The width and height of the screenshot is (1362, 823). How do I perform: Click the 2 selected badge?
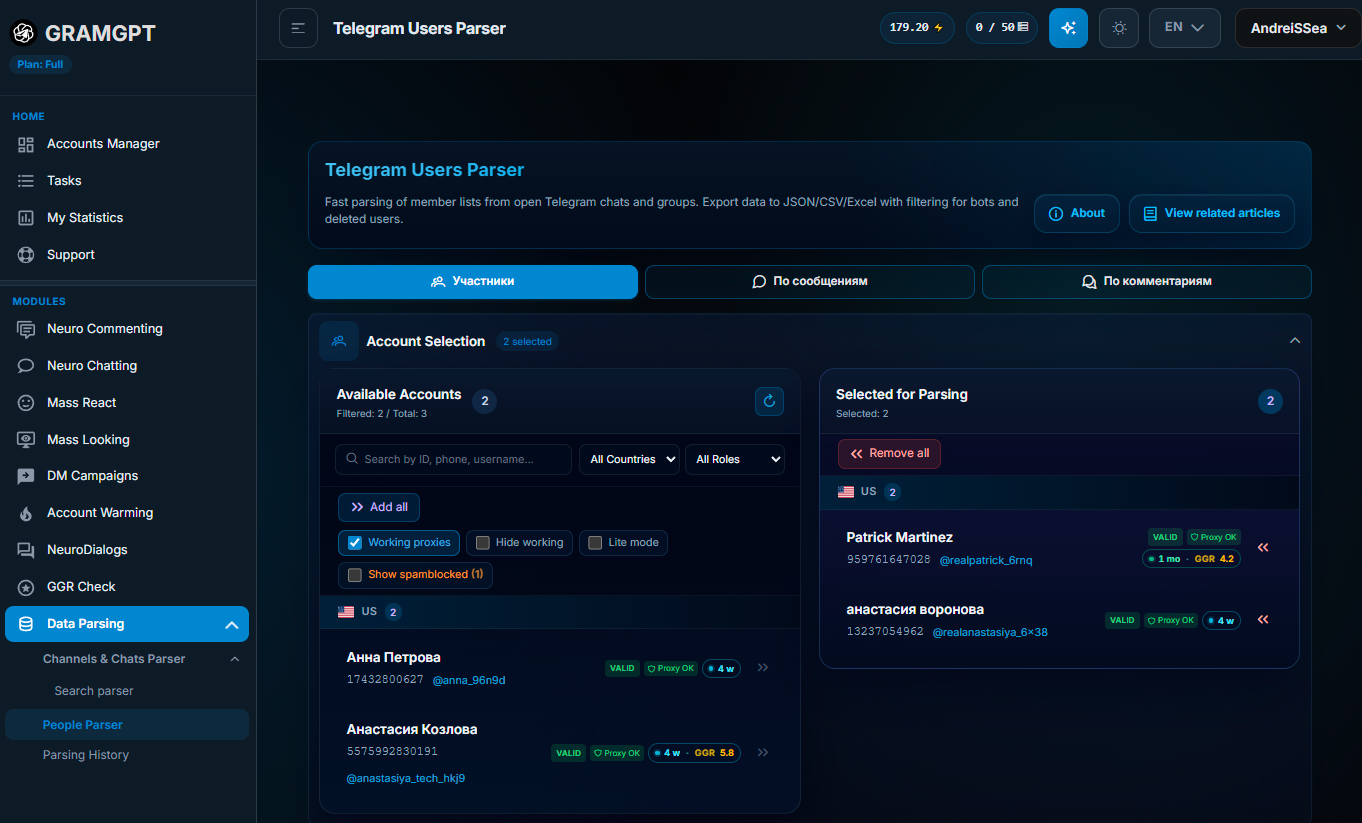pos(527,342)
